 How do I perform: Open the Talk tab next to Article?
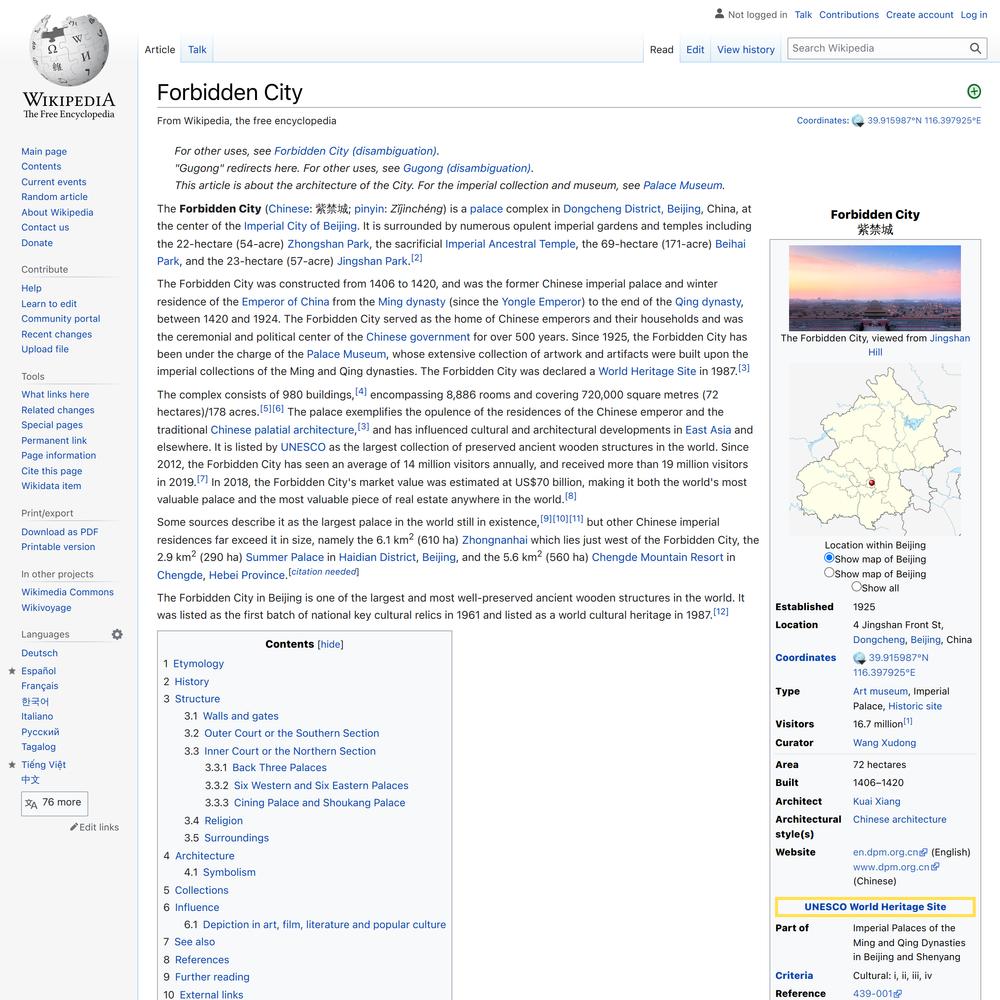click(197, 50)
